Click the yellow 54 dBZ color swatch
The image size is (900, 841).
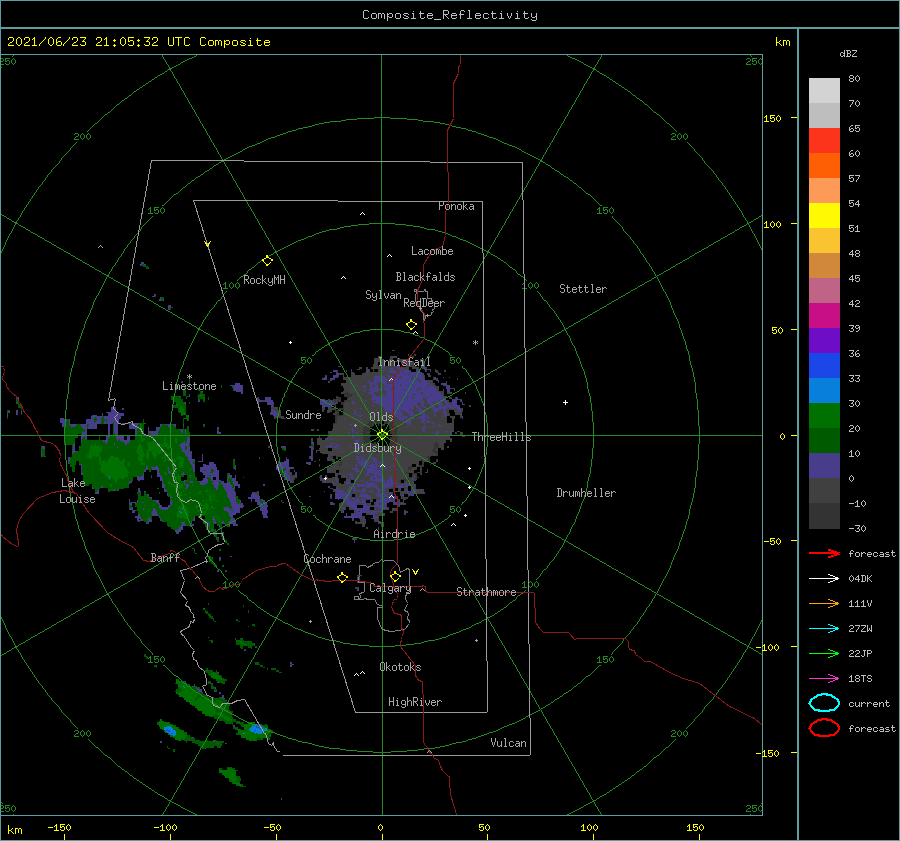pos(824,215)
